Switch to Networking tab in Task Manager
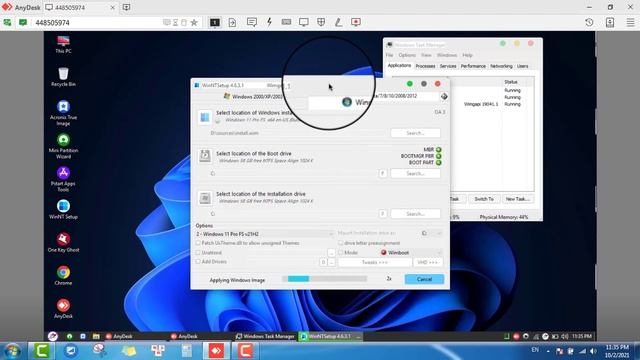 tap(501, 66)
